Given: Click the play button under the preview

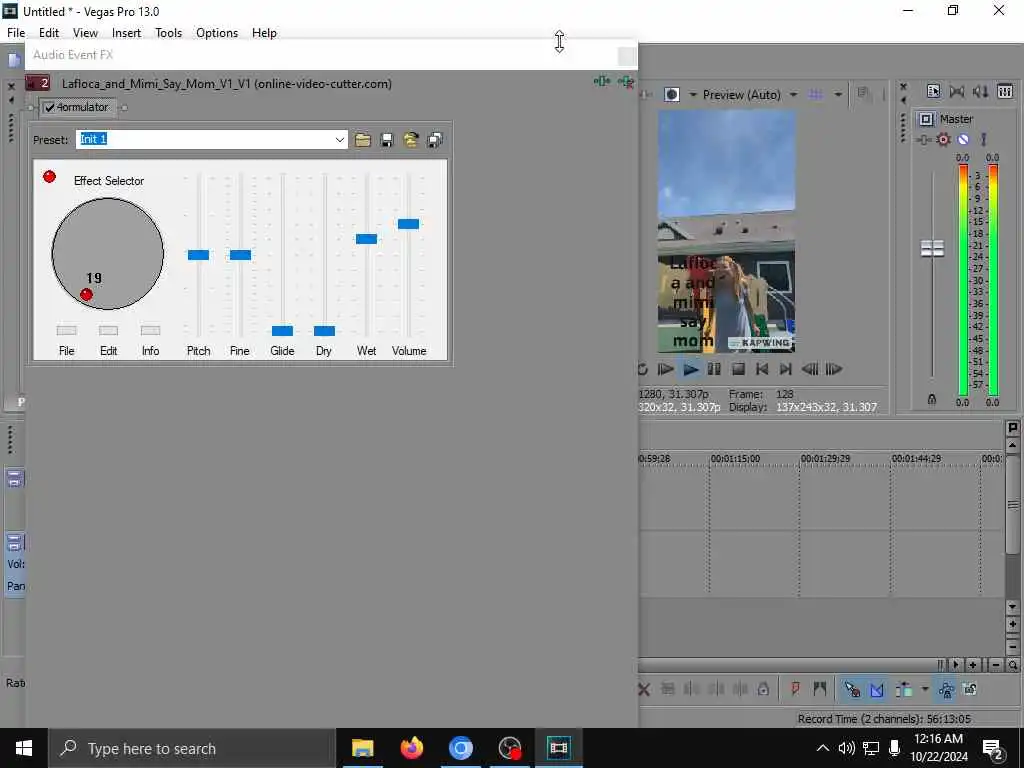Looking at the screenshot, I should (x=690, y=369).
